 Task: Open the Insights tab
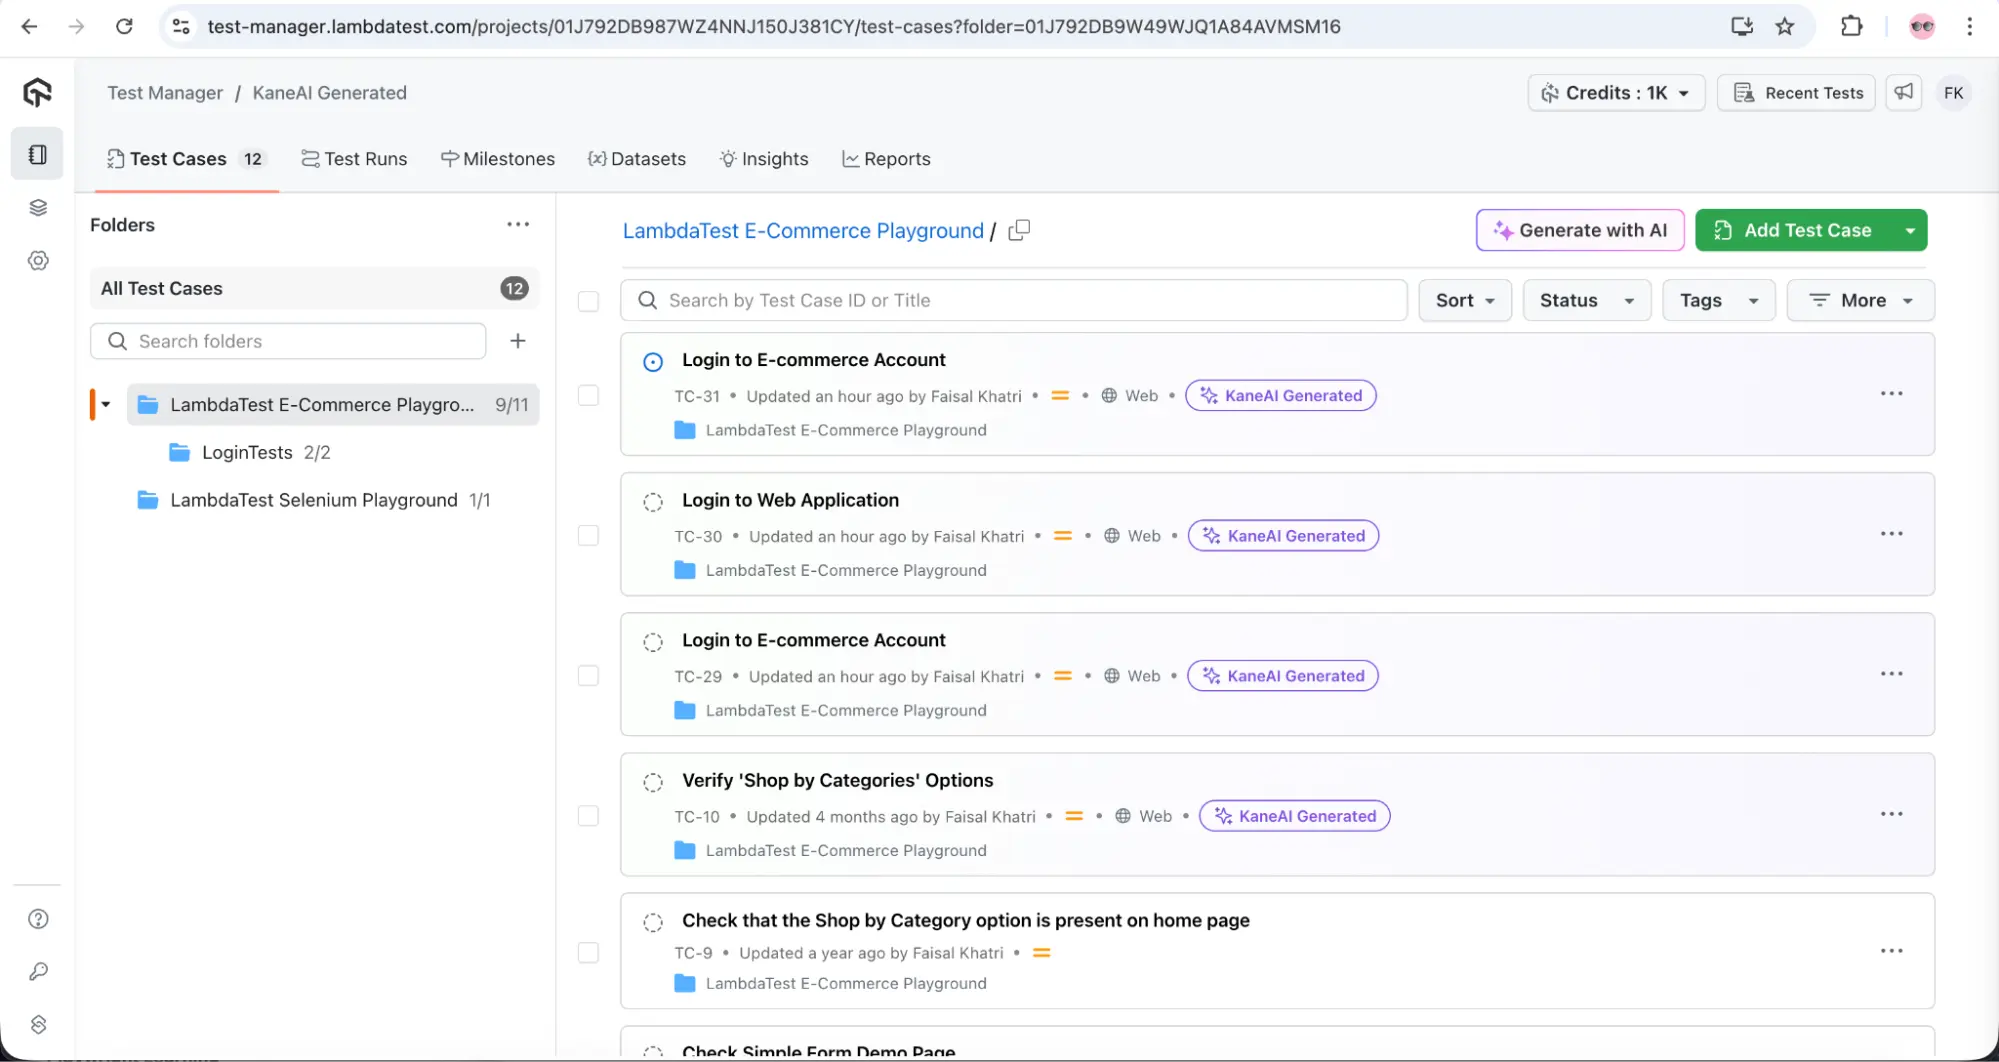click(x=764, y=159)
